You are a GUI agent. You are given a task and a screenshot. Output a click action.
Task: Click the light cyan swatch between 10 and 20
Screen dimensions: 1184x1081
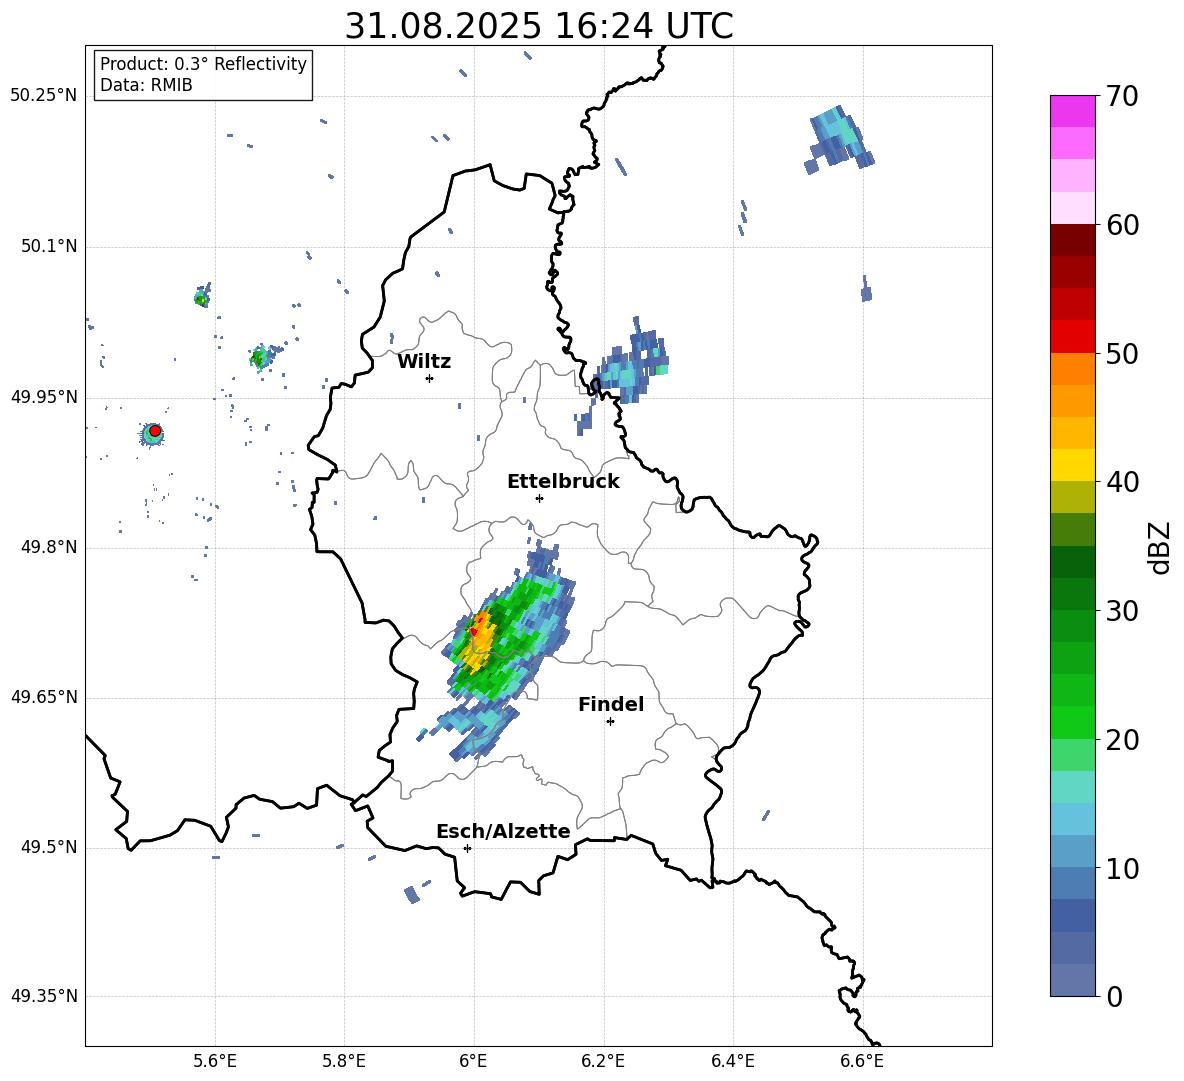(x=1072, y=787)
